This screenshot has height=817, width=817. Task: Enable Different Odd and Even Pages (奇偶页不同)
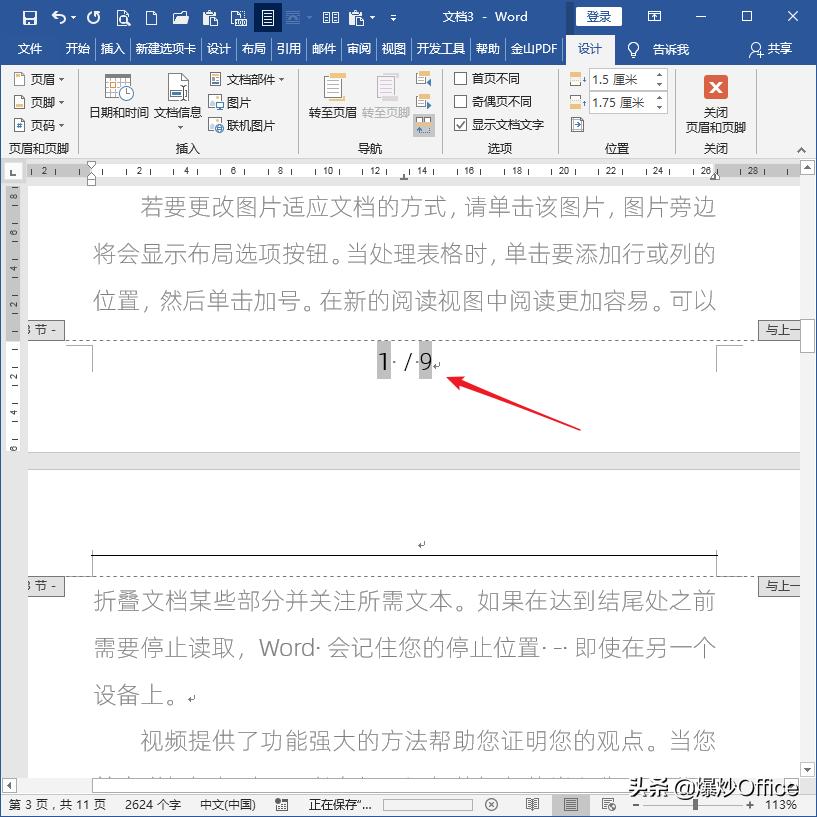coord(461,101)
